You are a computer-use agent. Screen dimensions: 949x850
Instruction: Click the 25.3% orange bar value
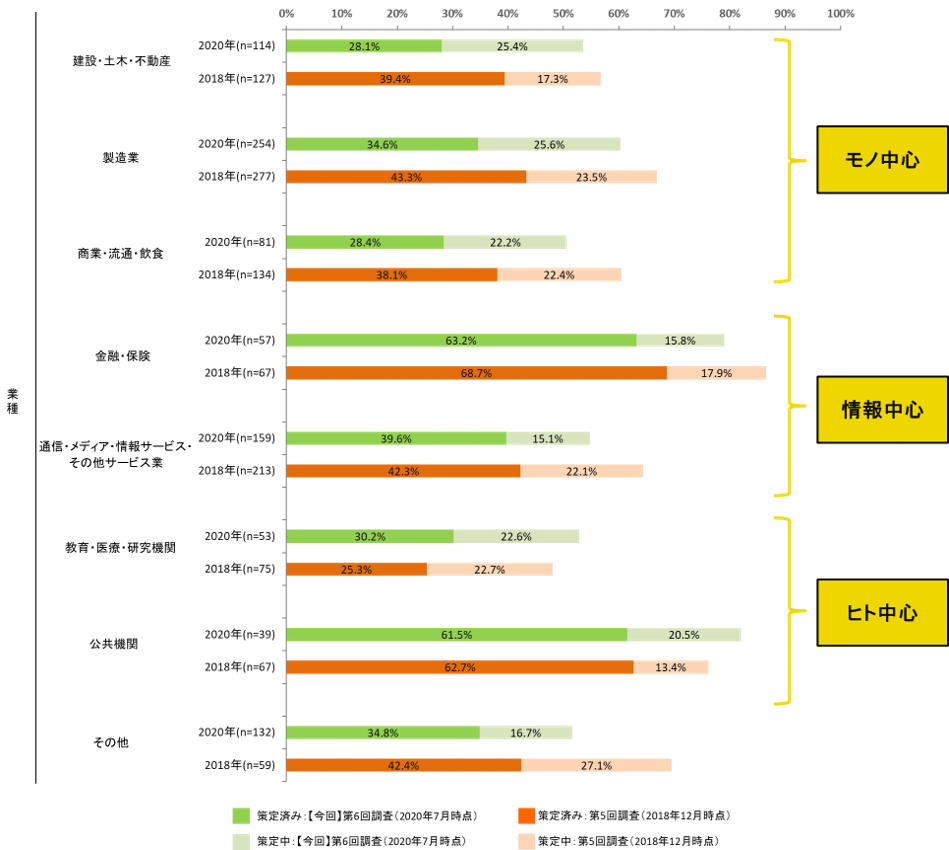pos(356,570)
